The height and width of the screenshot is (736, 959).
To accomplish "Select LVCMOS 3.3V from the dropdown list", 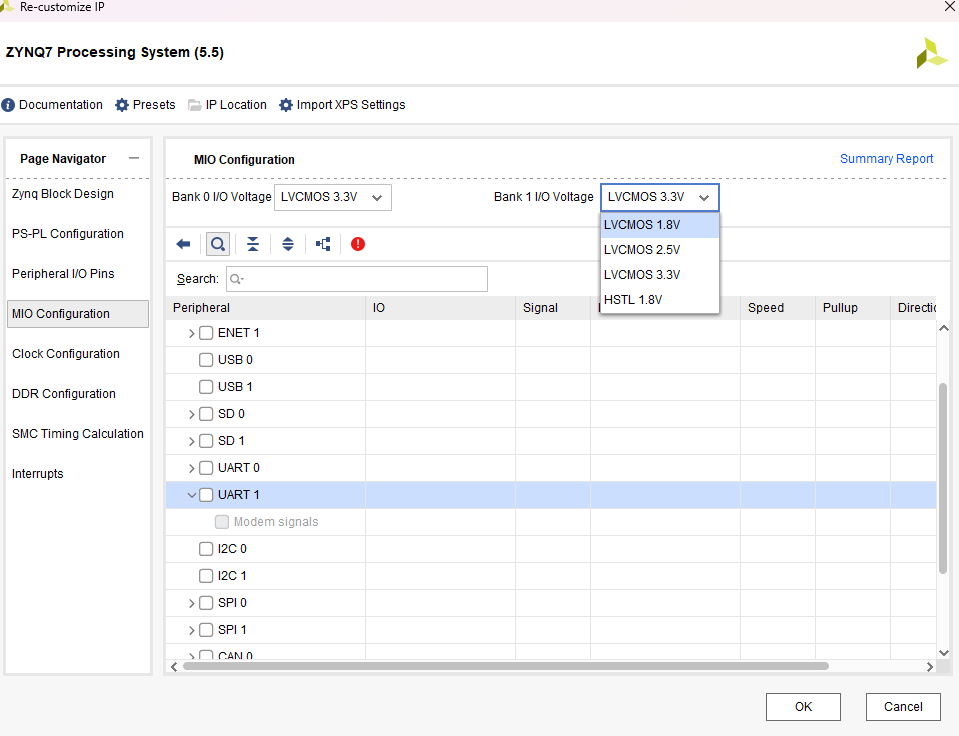I will pyautogui.click(x=659, y=275).
